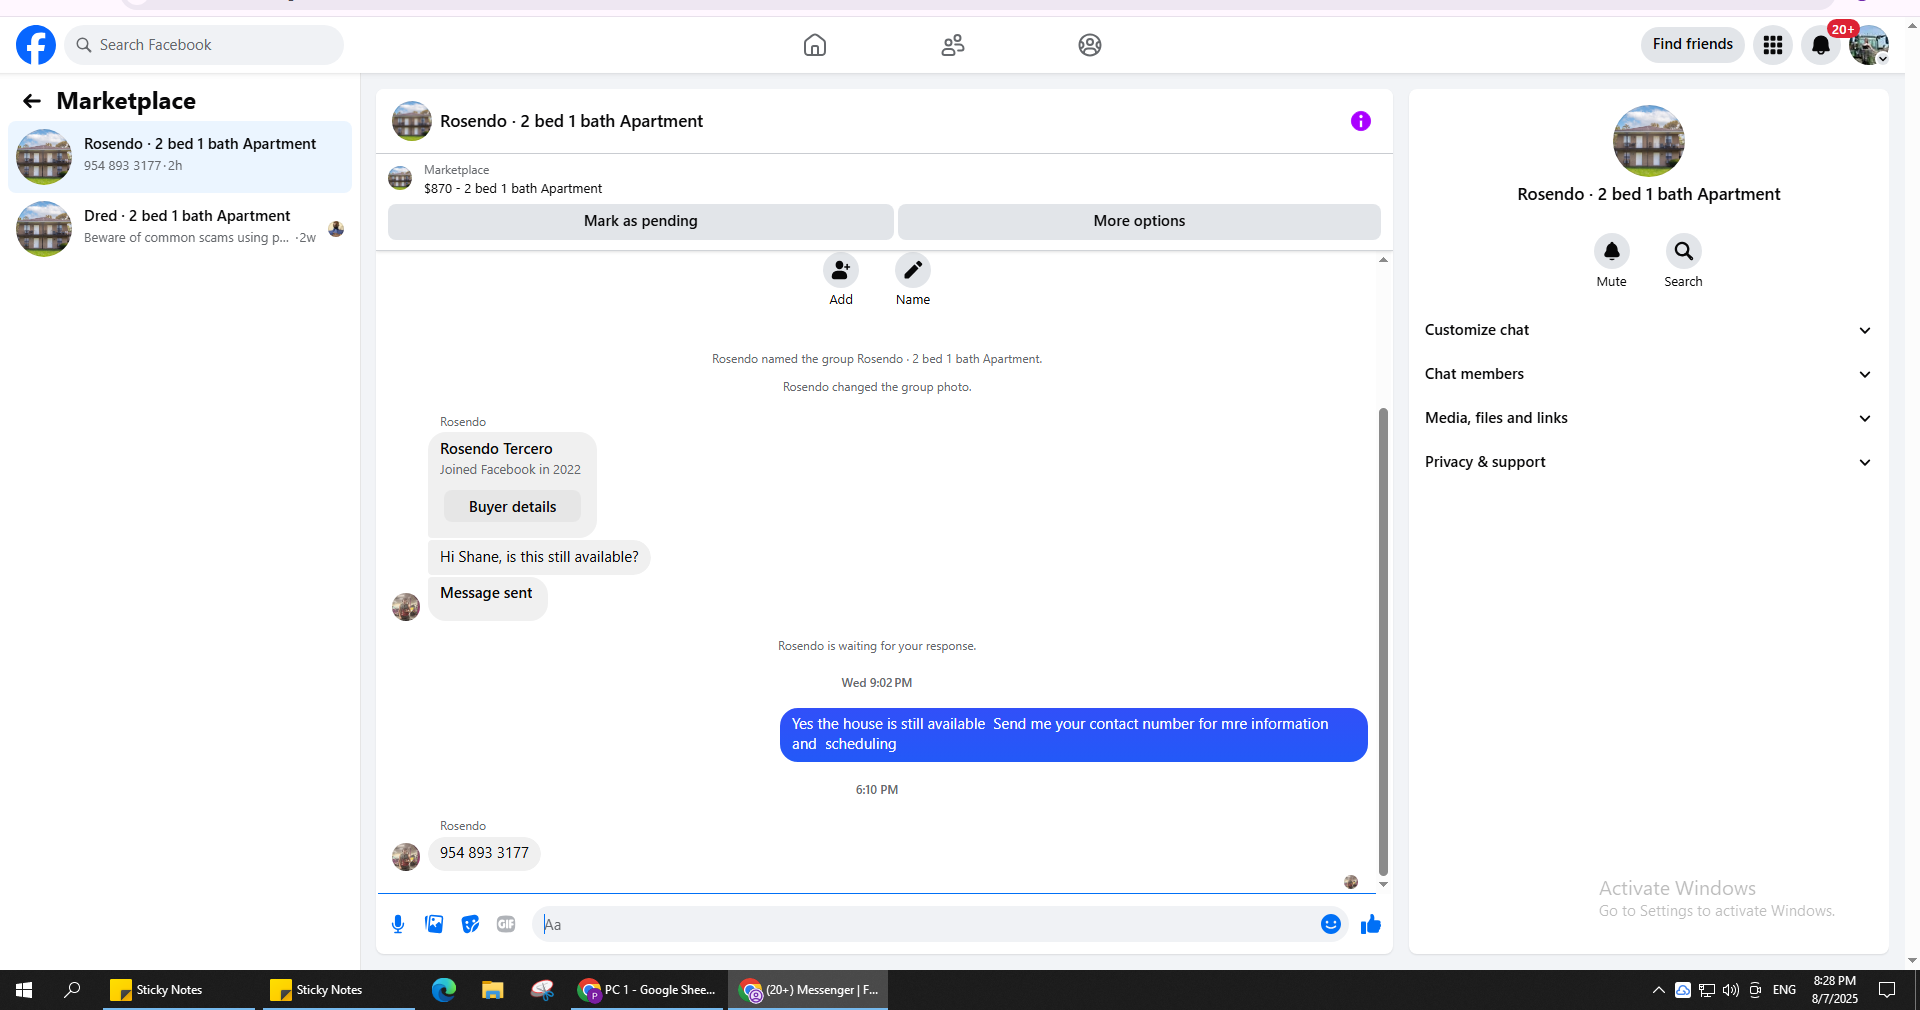This screenshot has height=1010, width=1920.
Task: Click the ENG language indicator in tray
Action: [x=1784, y=990]
